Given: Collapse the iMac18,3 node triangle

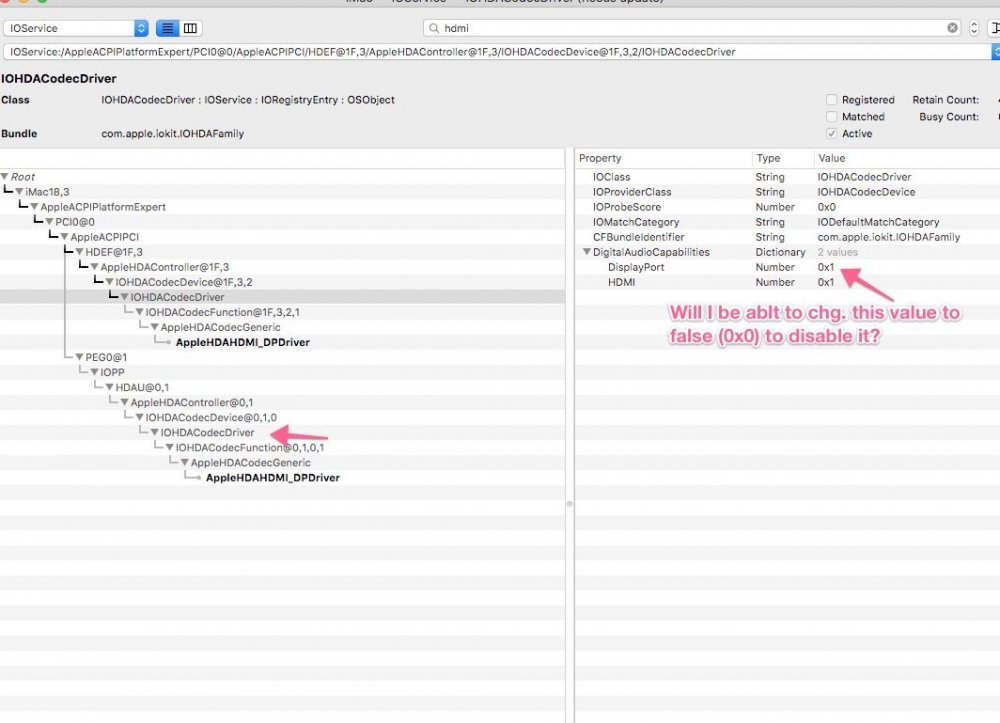Looking at the screenshot, I should point(19,192).
